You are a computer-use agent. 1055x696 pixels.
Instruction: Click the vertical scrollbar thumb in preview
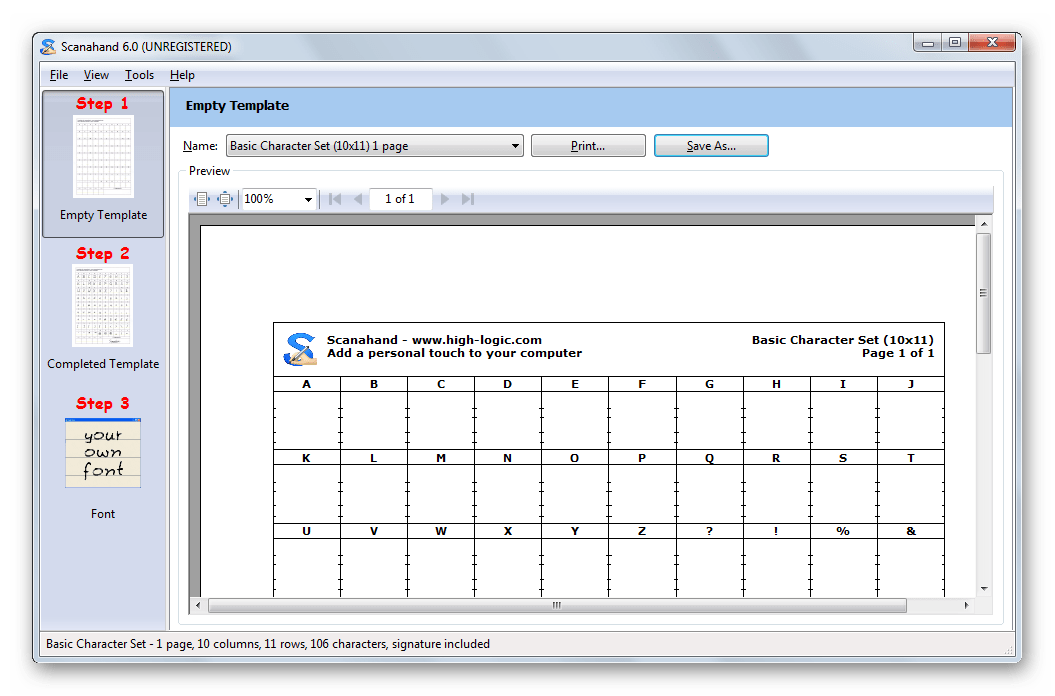(984, 293)
